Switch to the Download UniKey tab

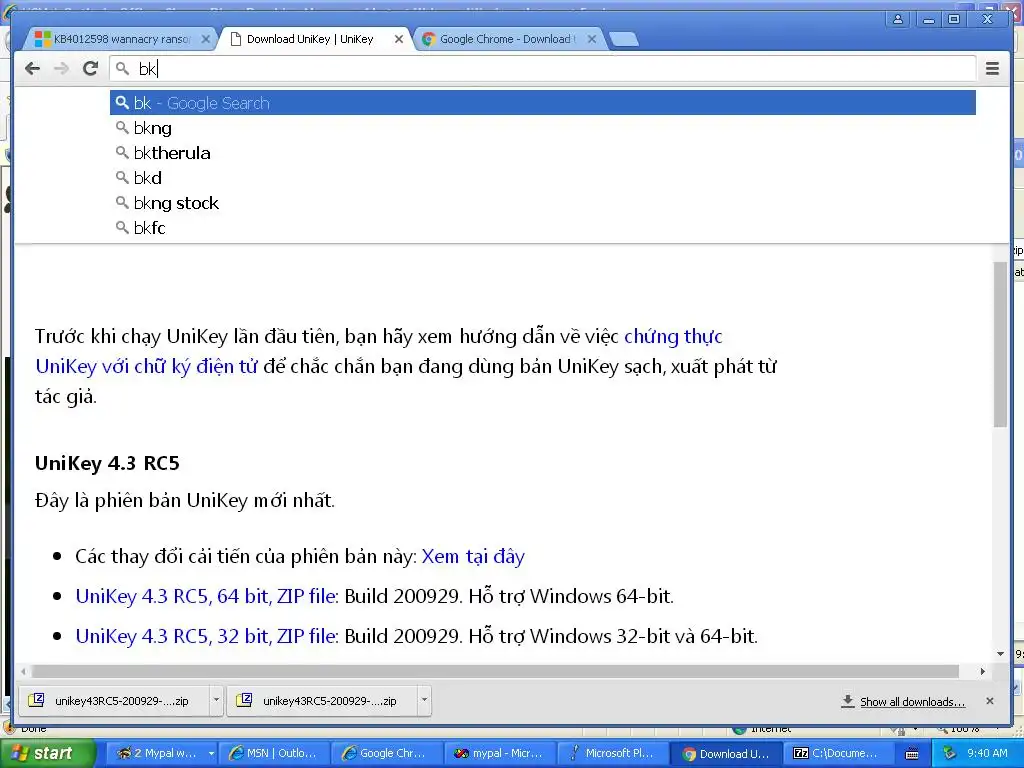tap(310, 39)
